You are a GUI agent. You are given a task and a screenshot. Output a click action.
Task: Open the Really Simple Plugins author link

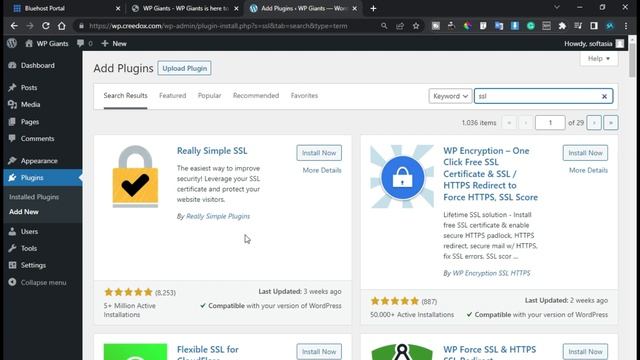pyautogui.click(x=218, y=216)
